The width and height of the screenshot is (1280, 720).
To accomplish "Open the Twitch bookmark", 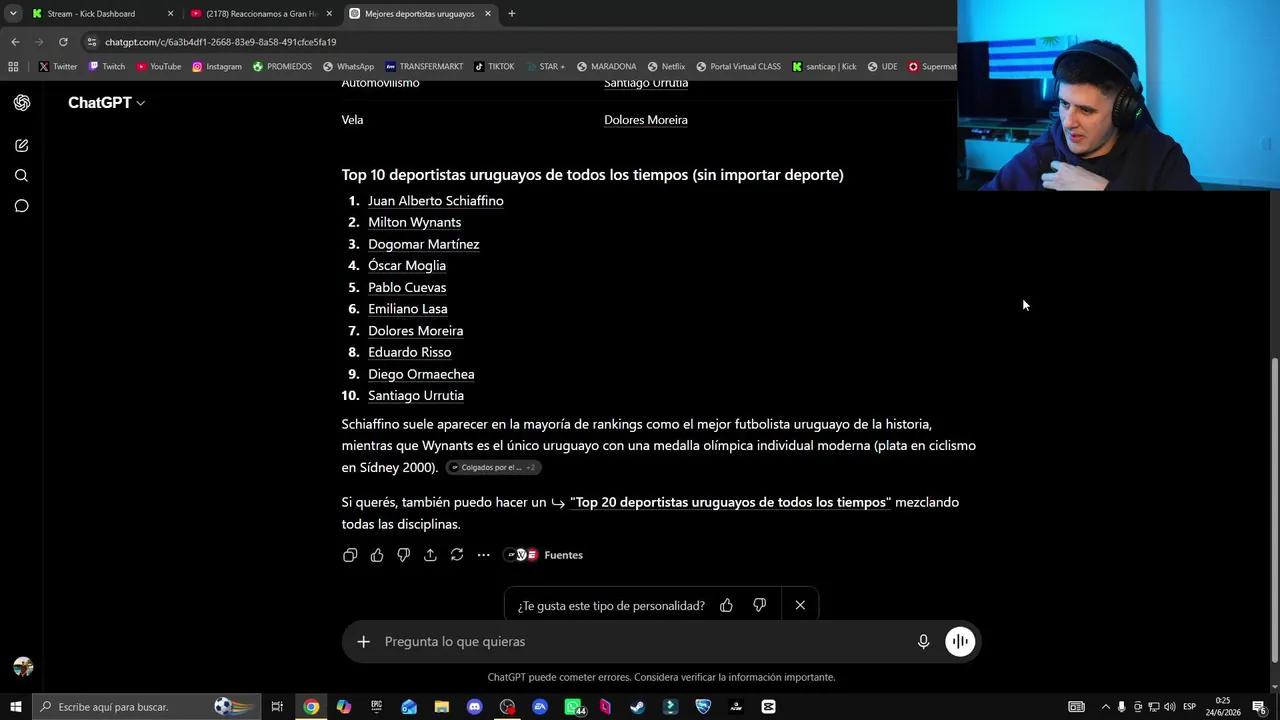I will (x=107, y=67).
